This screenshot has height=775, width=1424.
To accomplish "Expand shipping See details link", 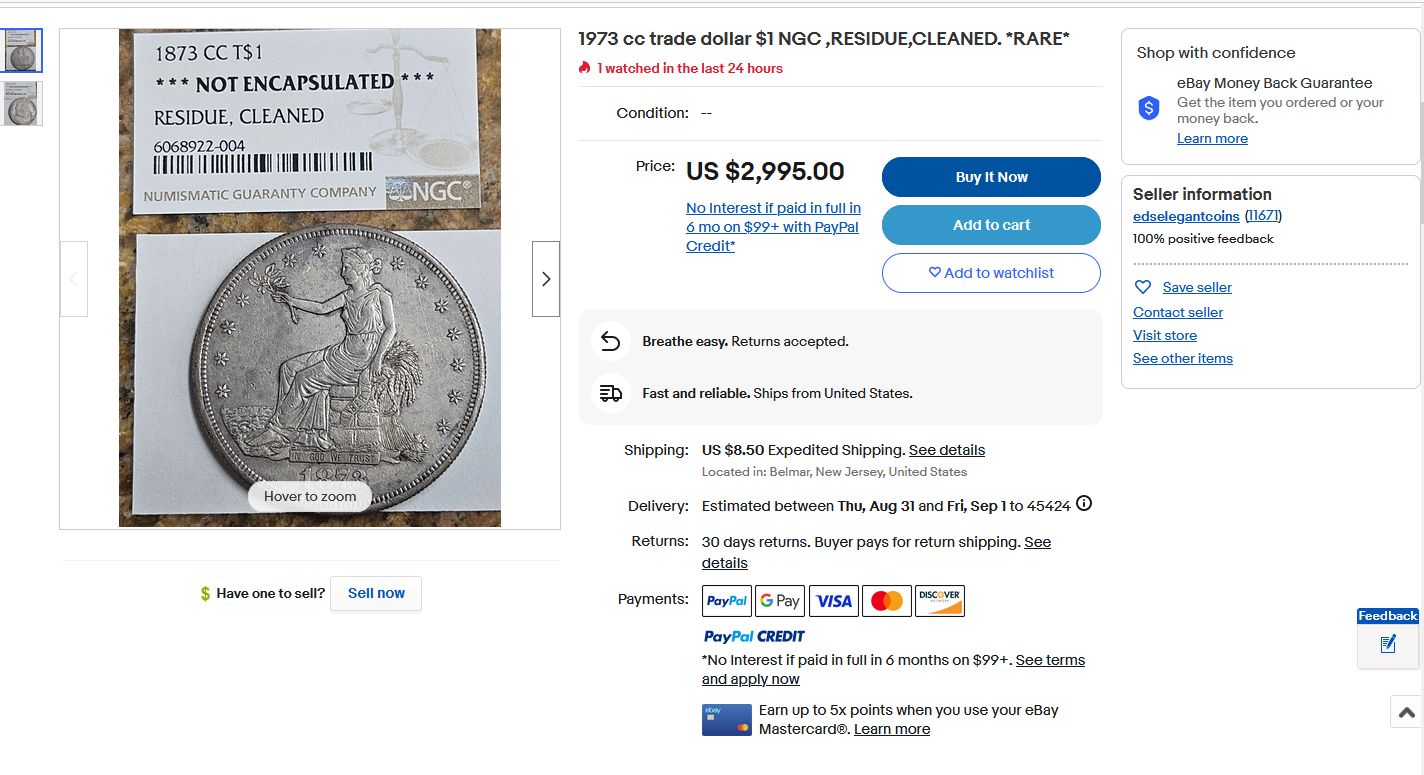I will (946, 450).
